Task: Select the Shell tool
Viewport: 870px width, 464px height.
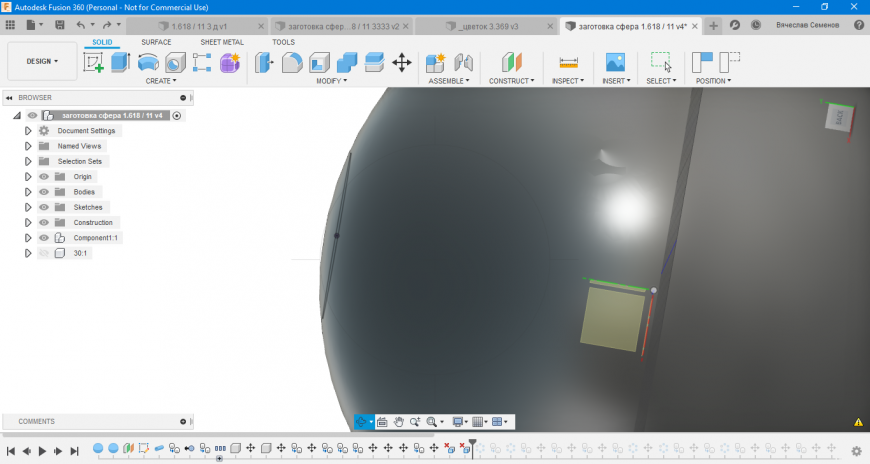Action: point(319,62)
